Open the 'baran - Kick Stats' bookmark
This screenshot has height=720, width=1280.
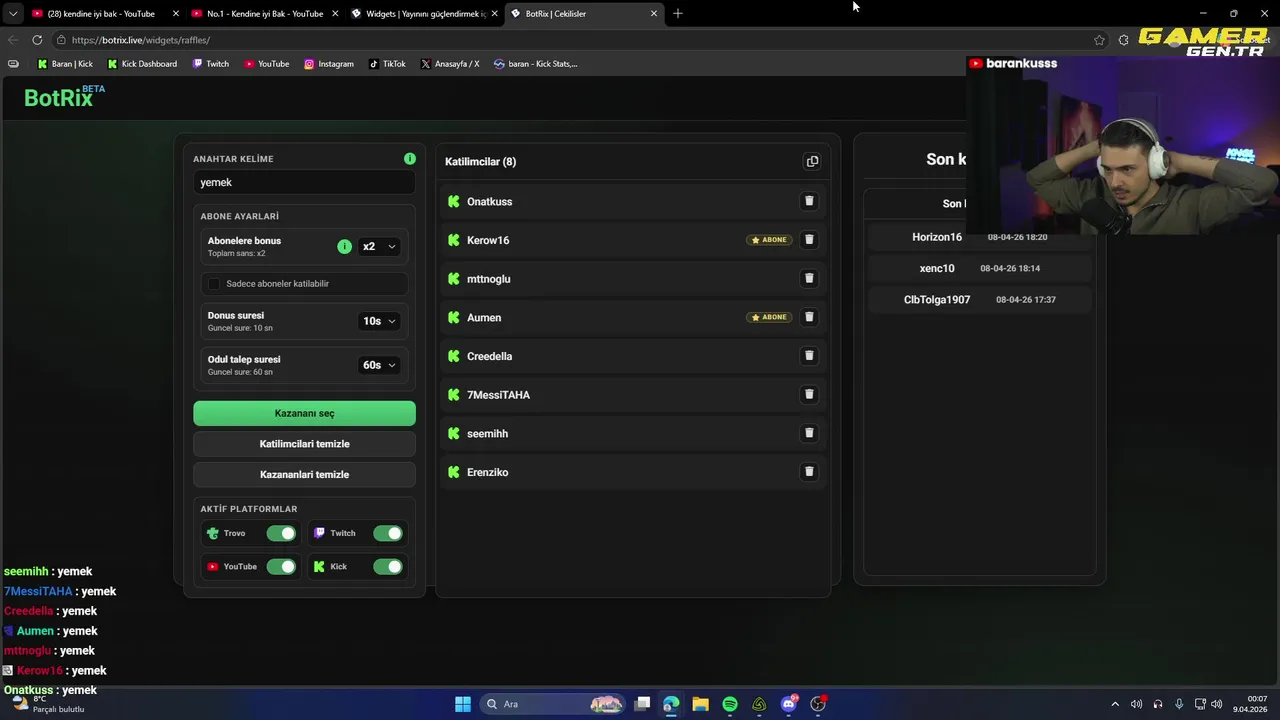pyautogui.click(x=536, y=64)
